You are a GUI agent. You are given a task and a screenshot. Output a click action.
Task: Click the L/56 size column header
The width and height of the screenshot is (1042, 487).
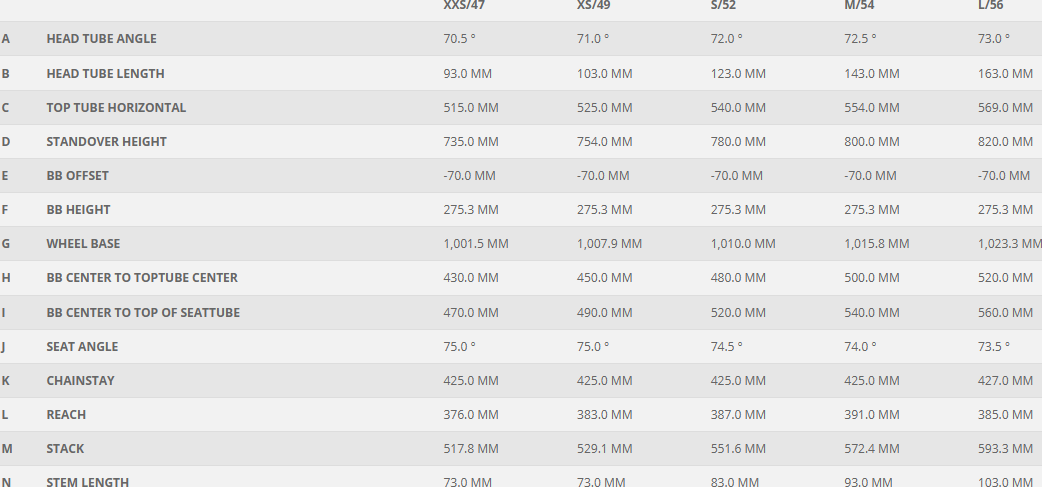[994, 6]
